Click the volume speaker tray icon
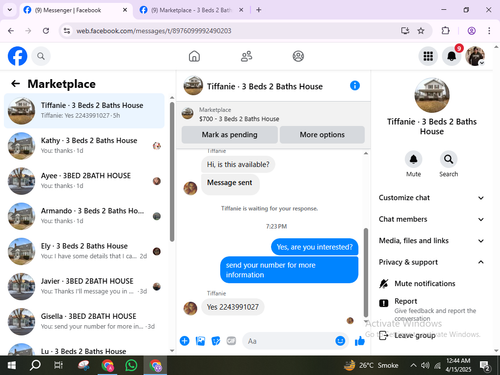 click(x=425, y=365)
